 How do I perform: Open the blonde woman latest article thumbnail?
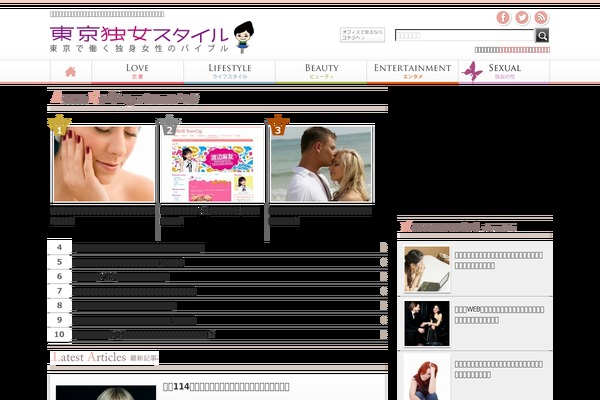pos(106,393)
